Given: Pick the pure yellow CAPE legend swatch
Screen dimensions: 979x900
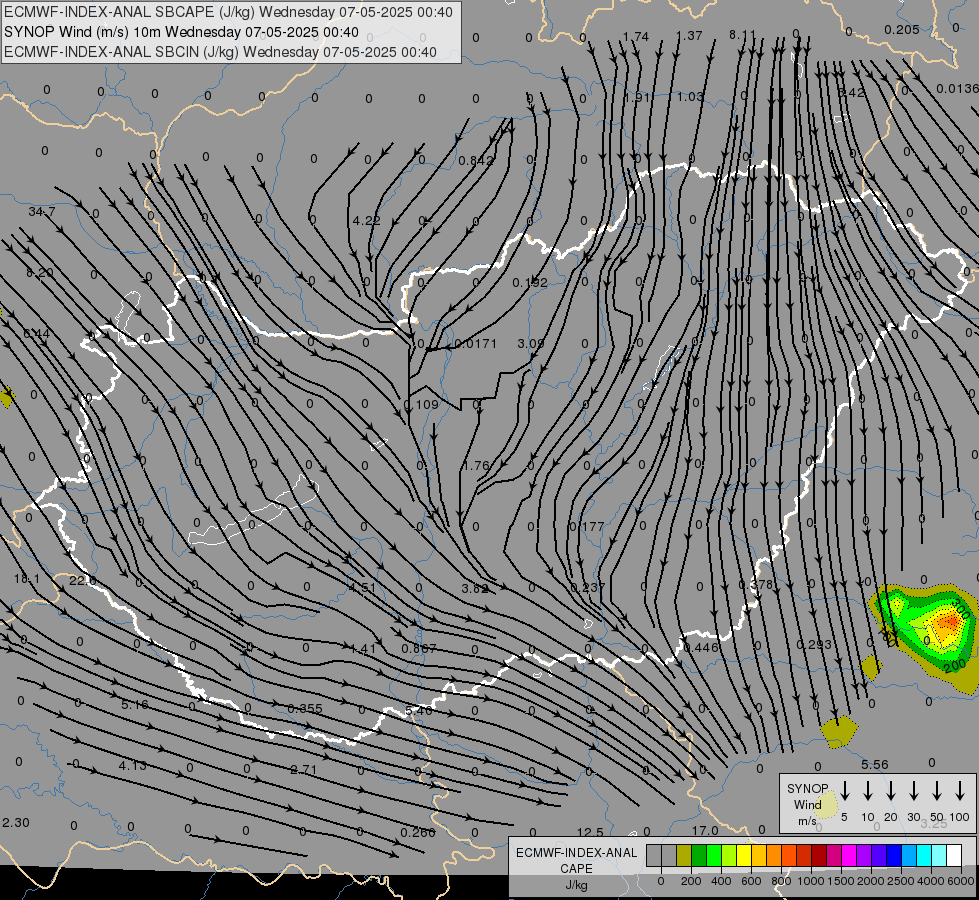Looking at the screenshot, I should pos(744,856).
